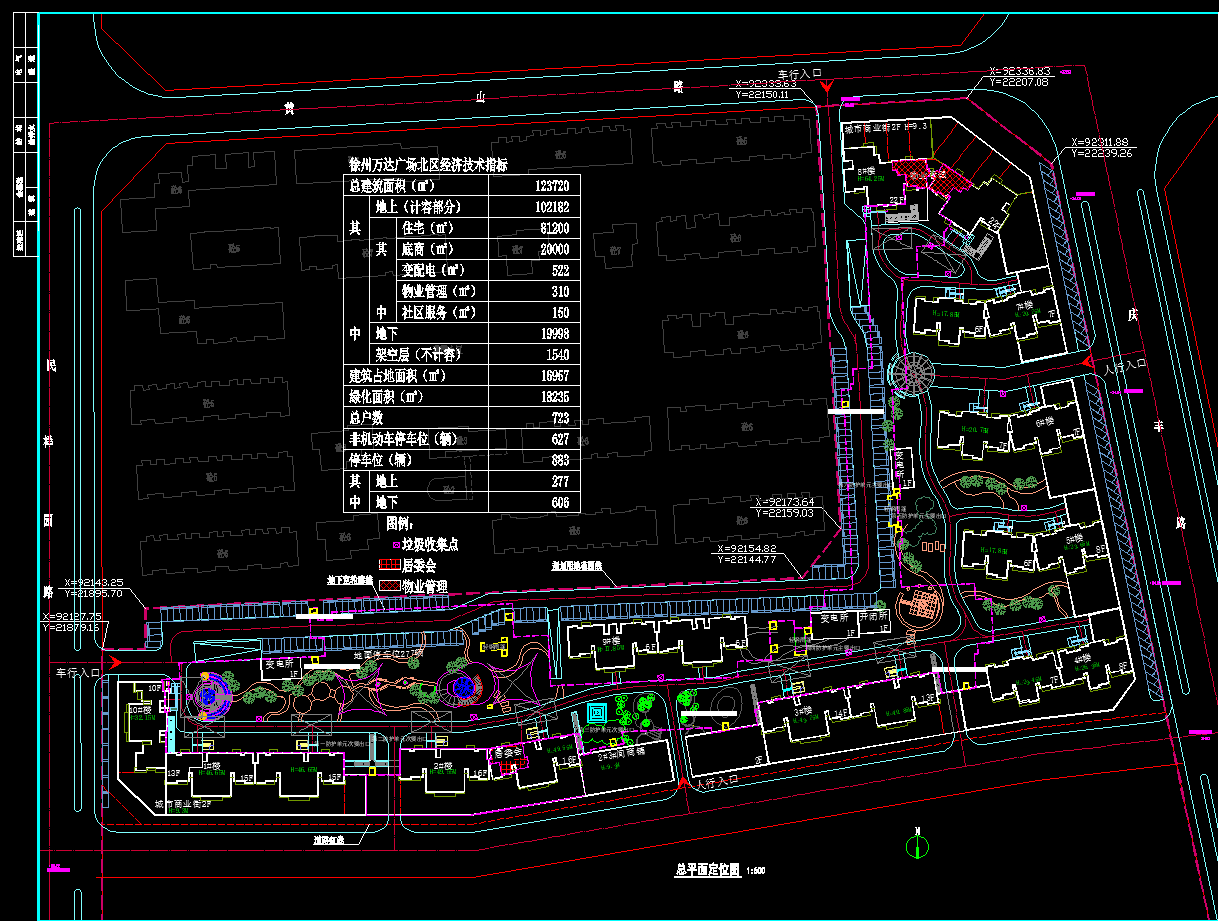Image resolution: width=1219 pixels, height=921 pixels.
Task: Select the red grid 居委会 legend symbol
Action: tap(390, 566)
